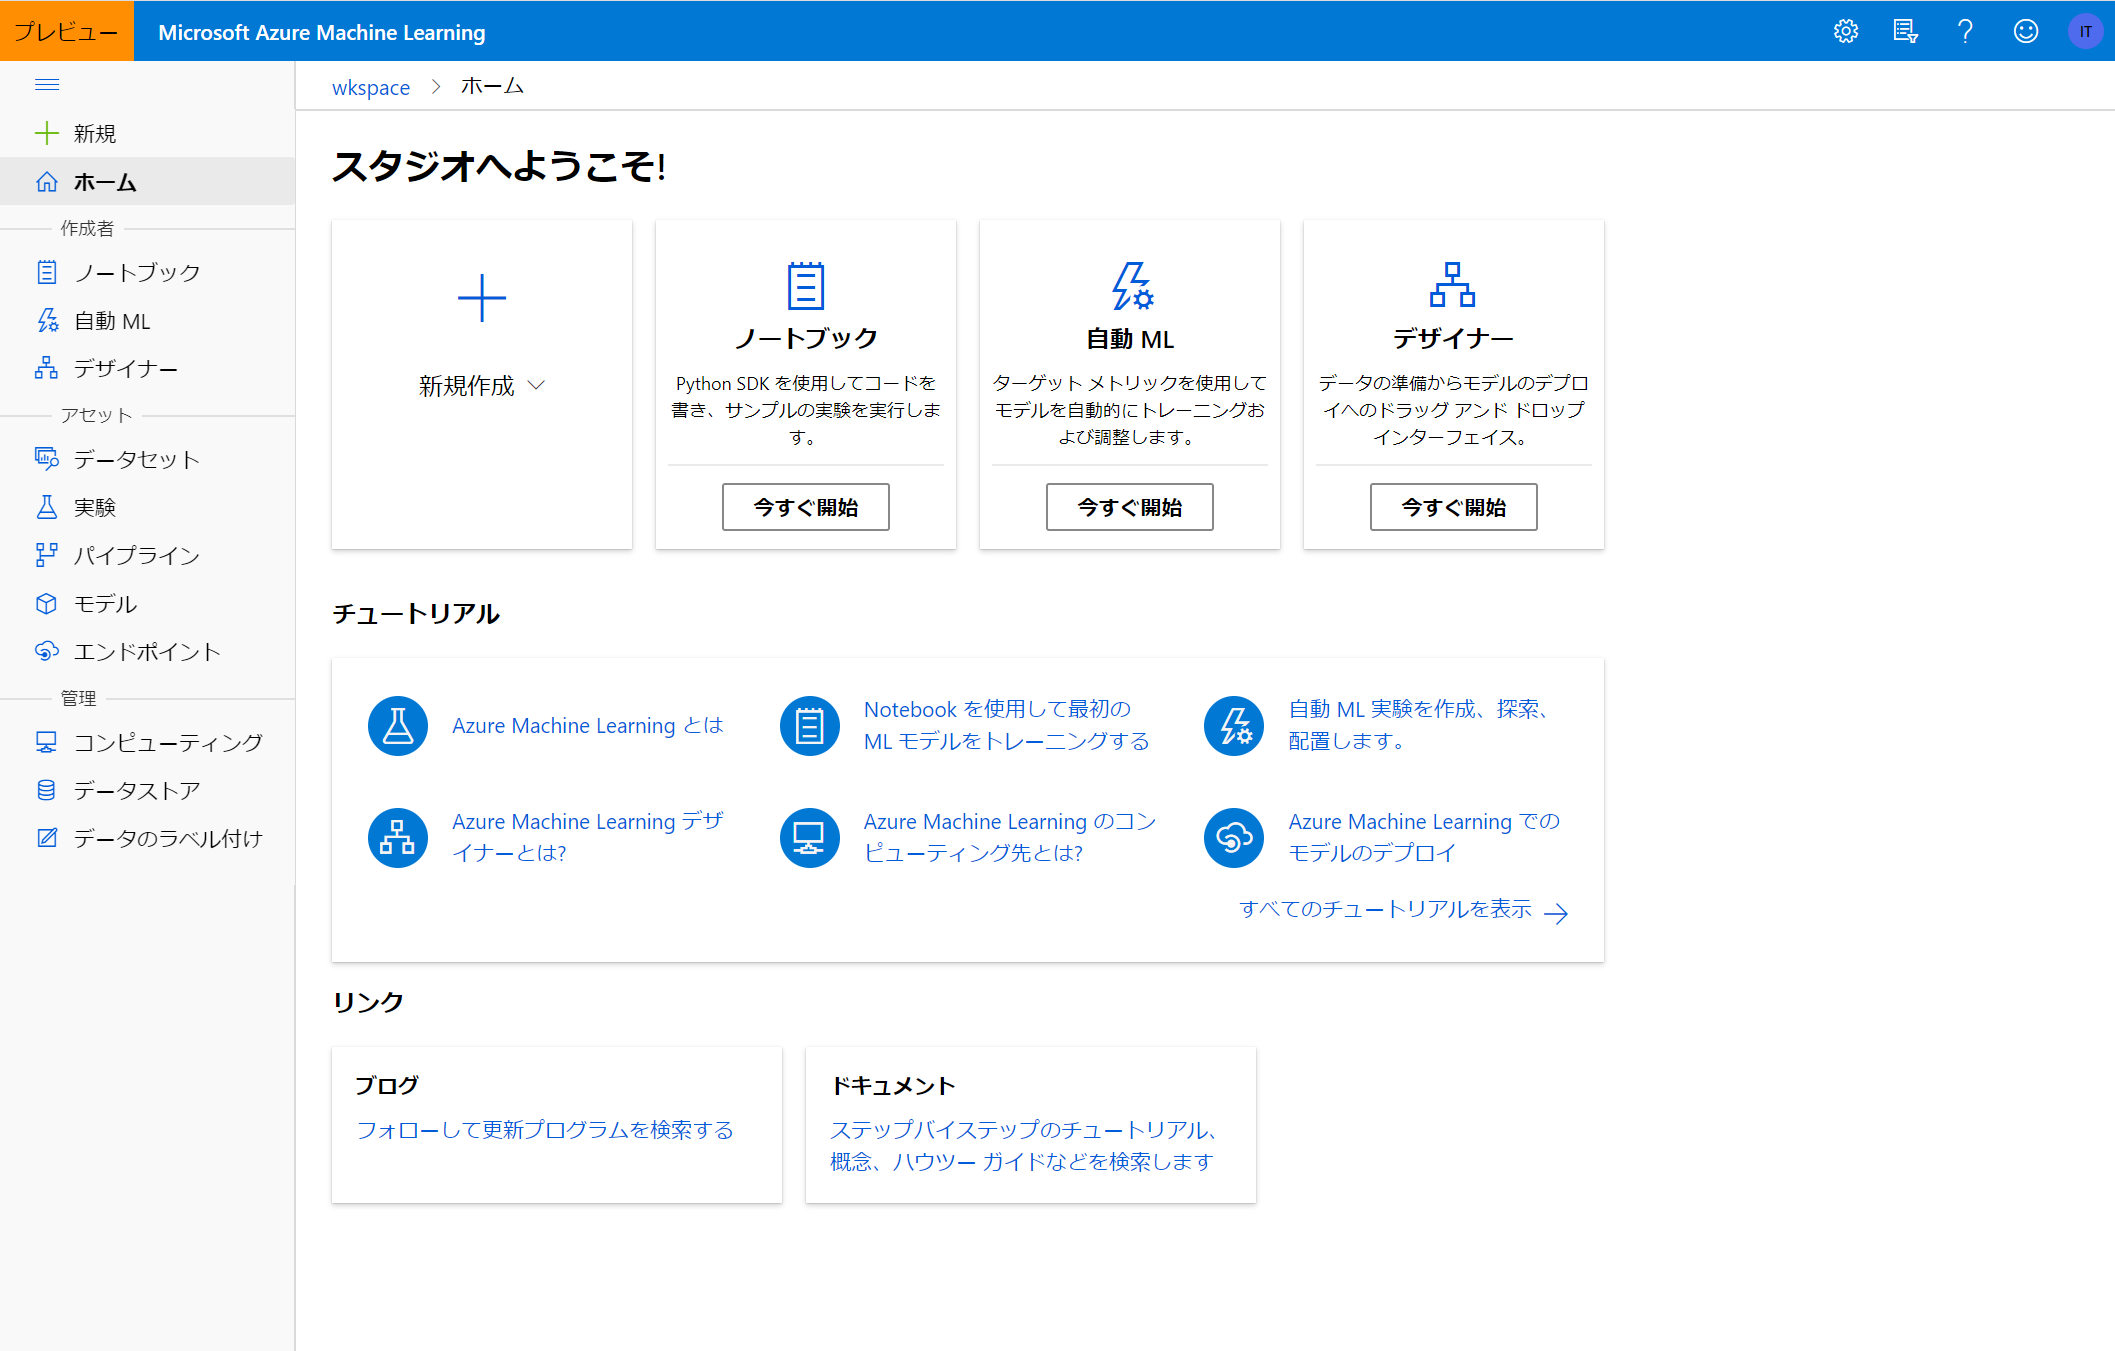Click the lightning gear icon on 自動 ML card
Screen dimensions: 2115x1351
click(1131, 286)
